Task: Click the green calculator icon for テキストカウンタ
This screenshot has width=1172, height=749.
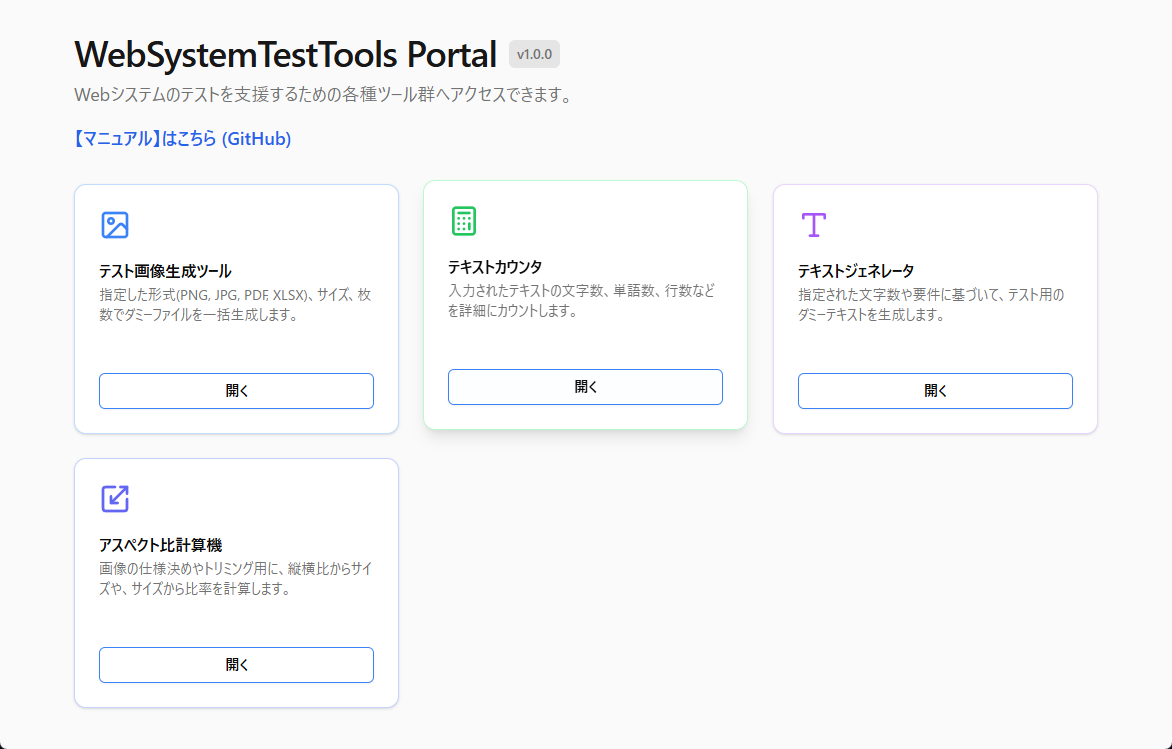Action: [464, 221]
